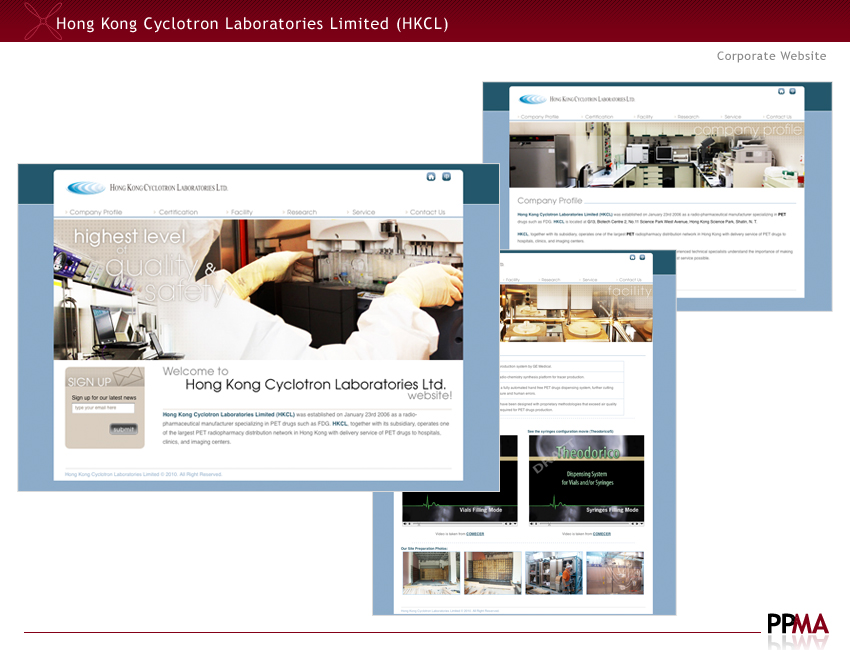
Task: Click the Syringes video progress bar
Action: [586, 524]
